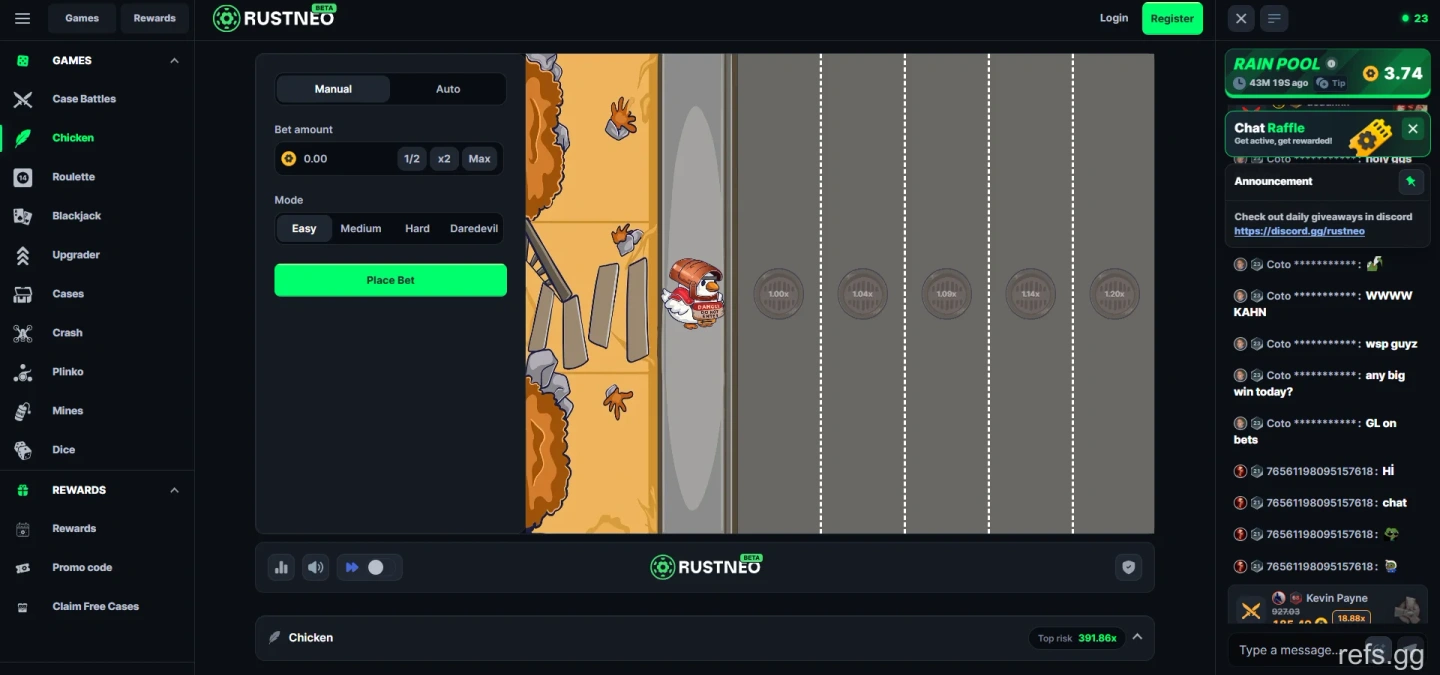Open Rewards page in the sidebar
This screenshot has width=1440, height=675.
[x=74, y=528]
